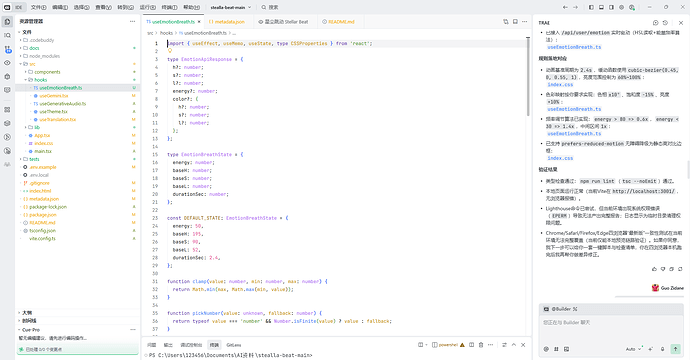Open the editor more actions ellipsis

pos(525,22)
